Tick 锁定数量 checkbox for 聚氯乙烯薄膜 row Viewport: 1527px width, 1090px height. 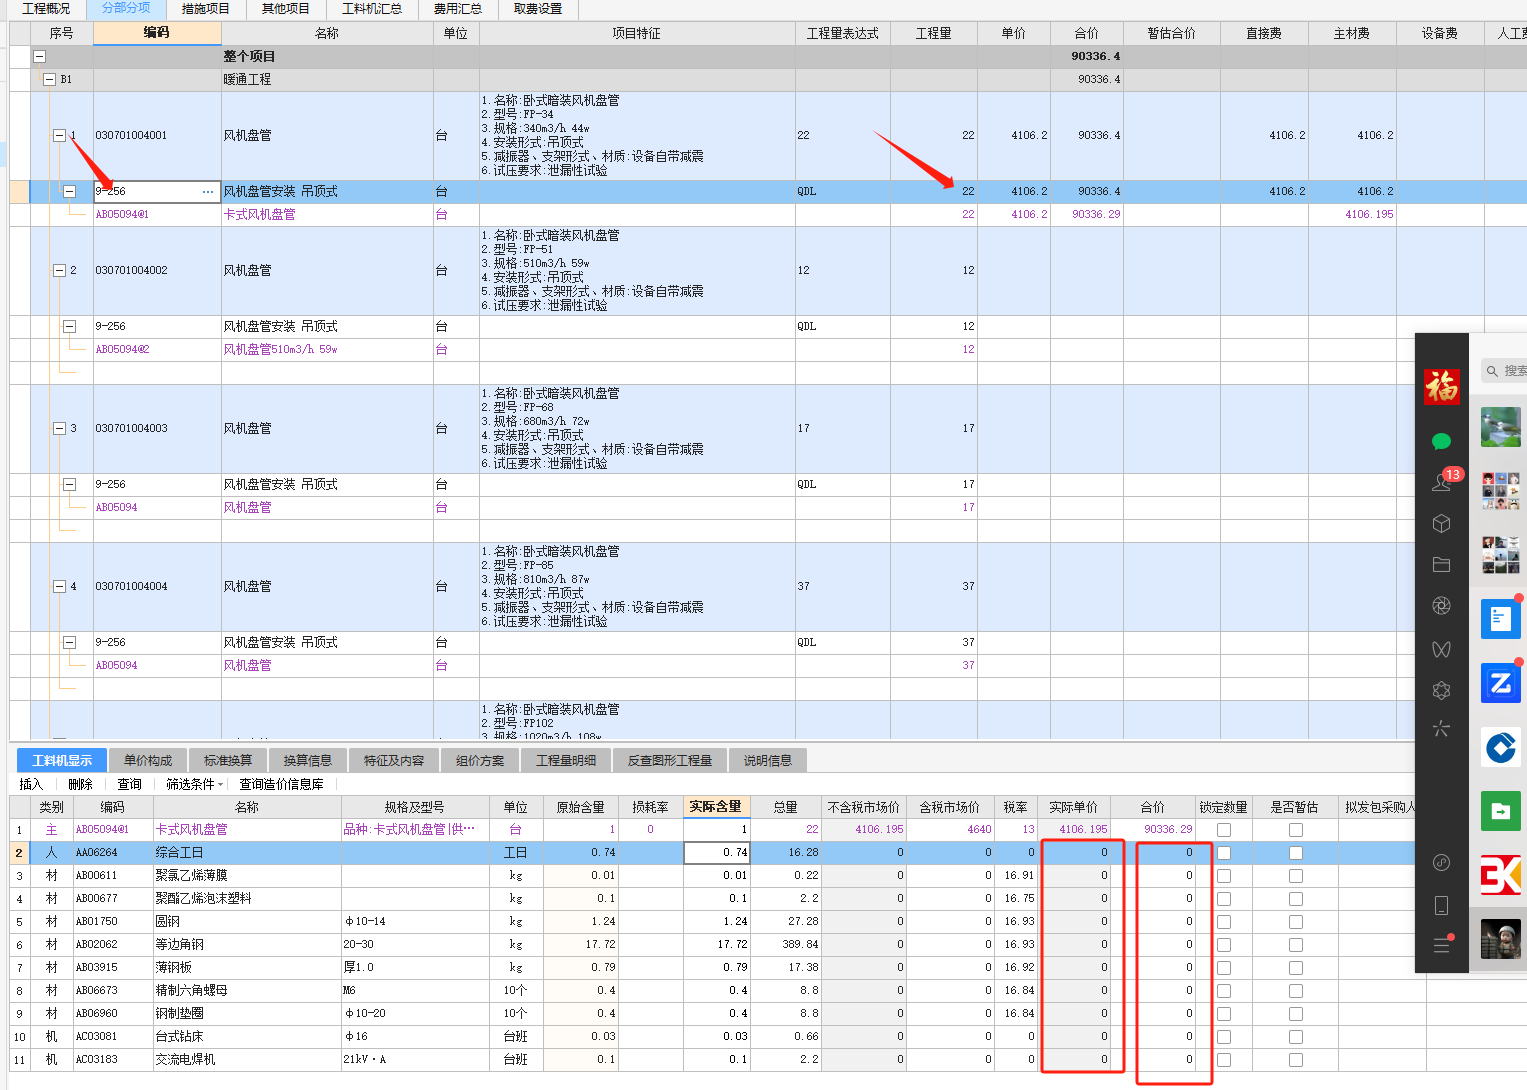(x=1223, y=876)
